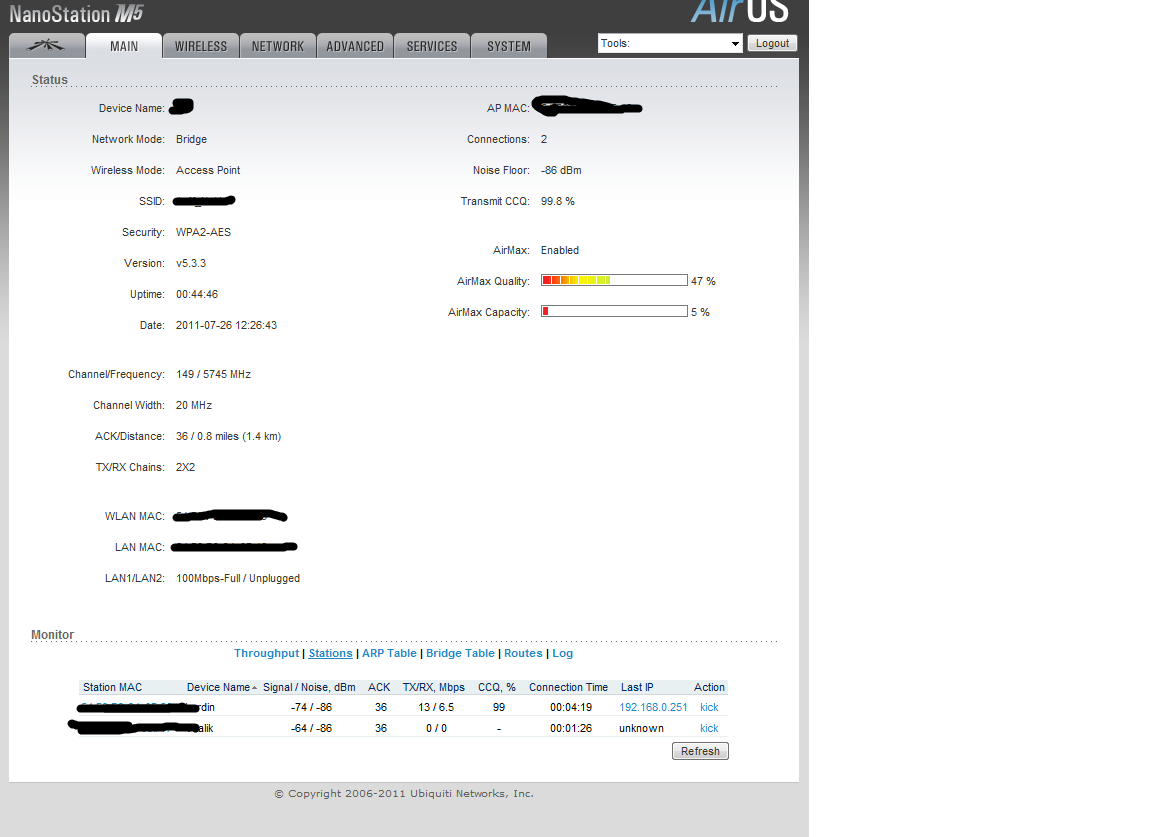This screenshot has width=1152, height=837.
Task: Select the Bridge network mode value
Action: [x=191, y=140]
